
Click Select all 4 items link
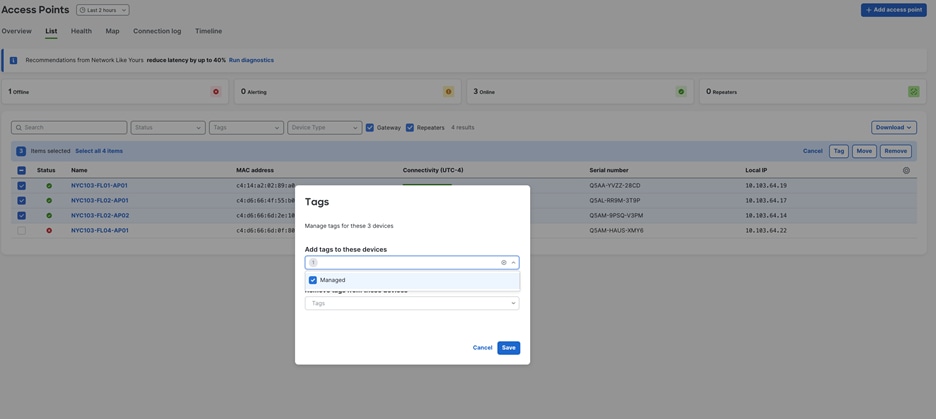tap(99, 151)
